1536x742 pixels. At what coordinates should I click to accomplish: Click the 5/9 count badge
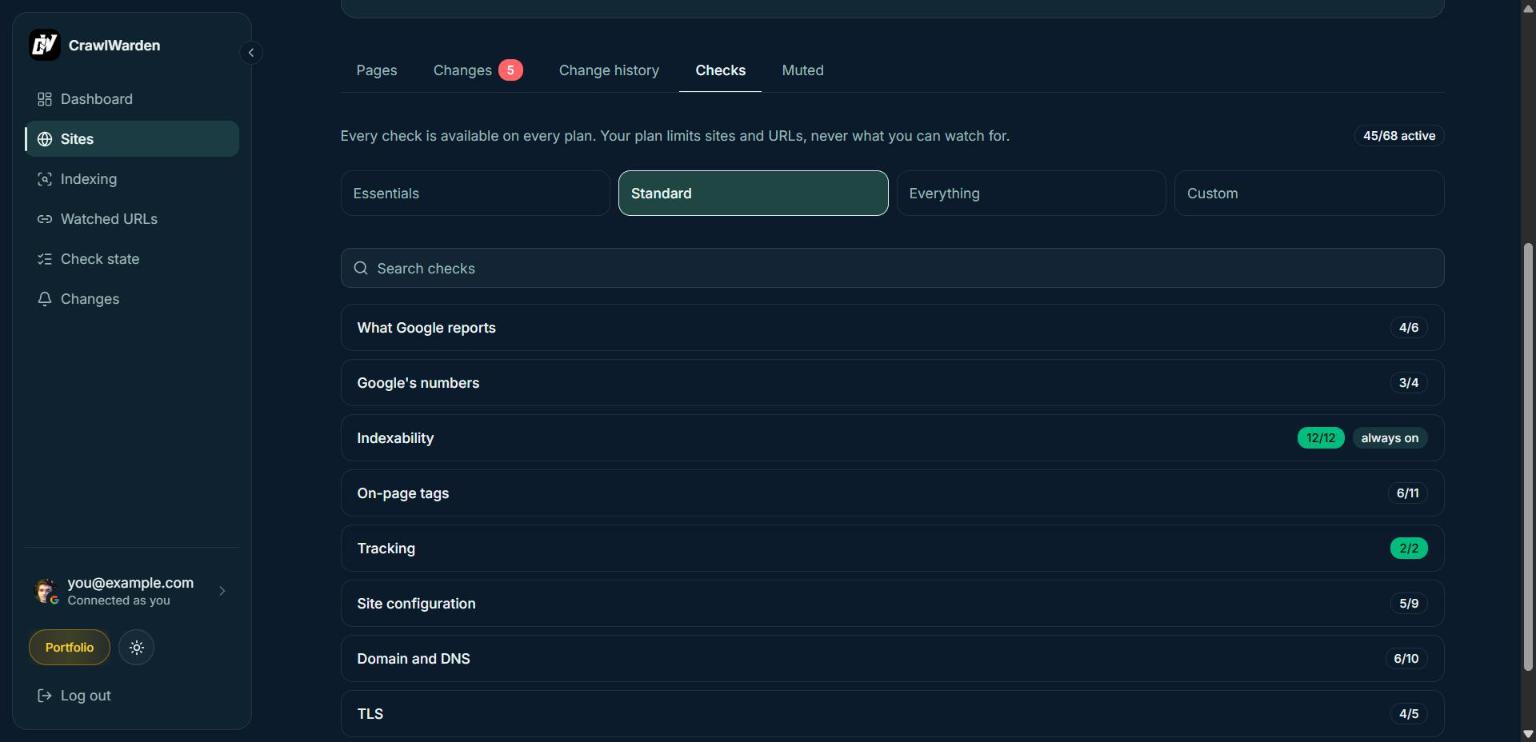click(1408, 603)
